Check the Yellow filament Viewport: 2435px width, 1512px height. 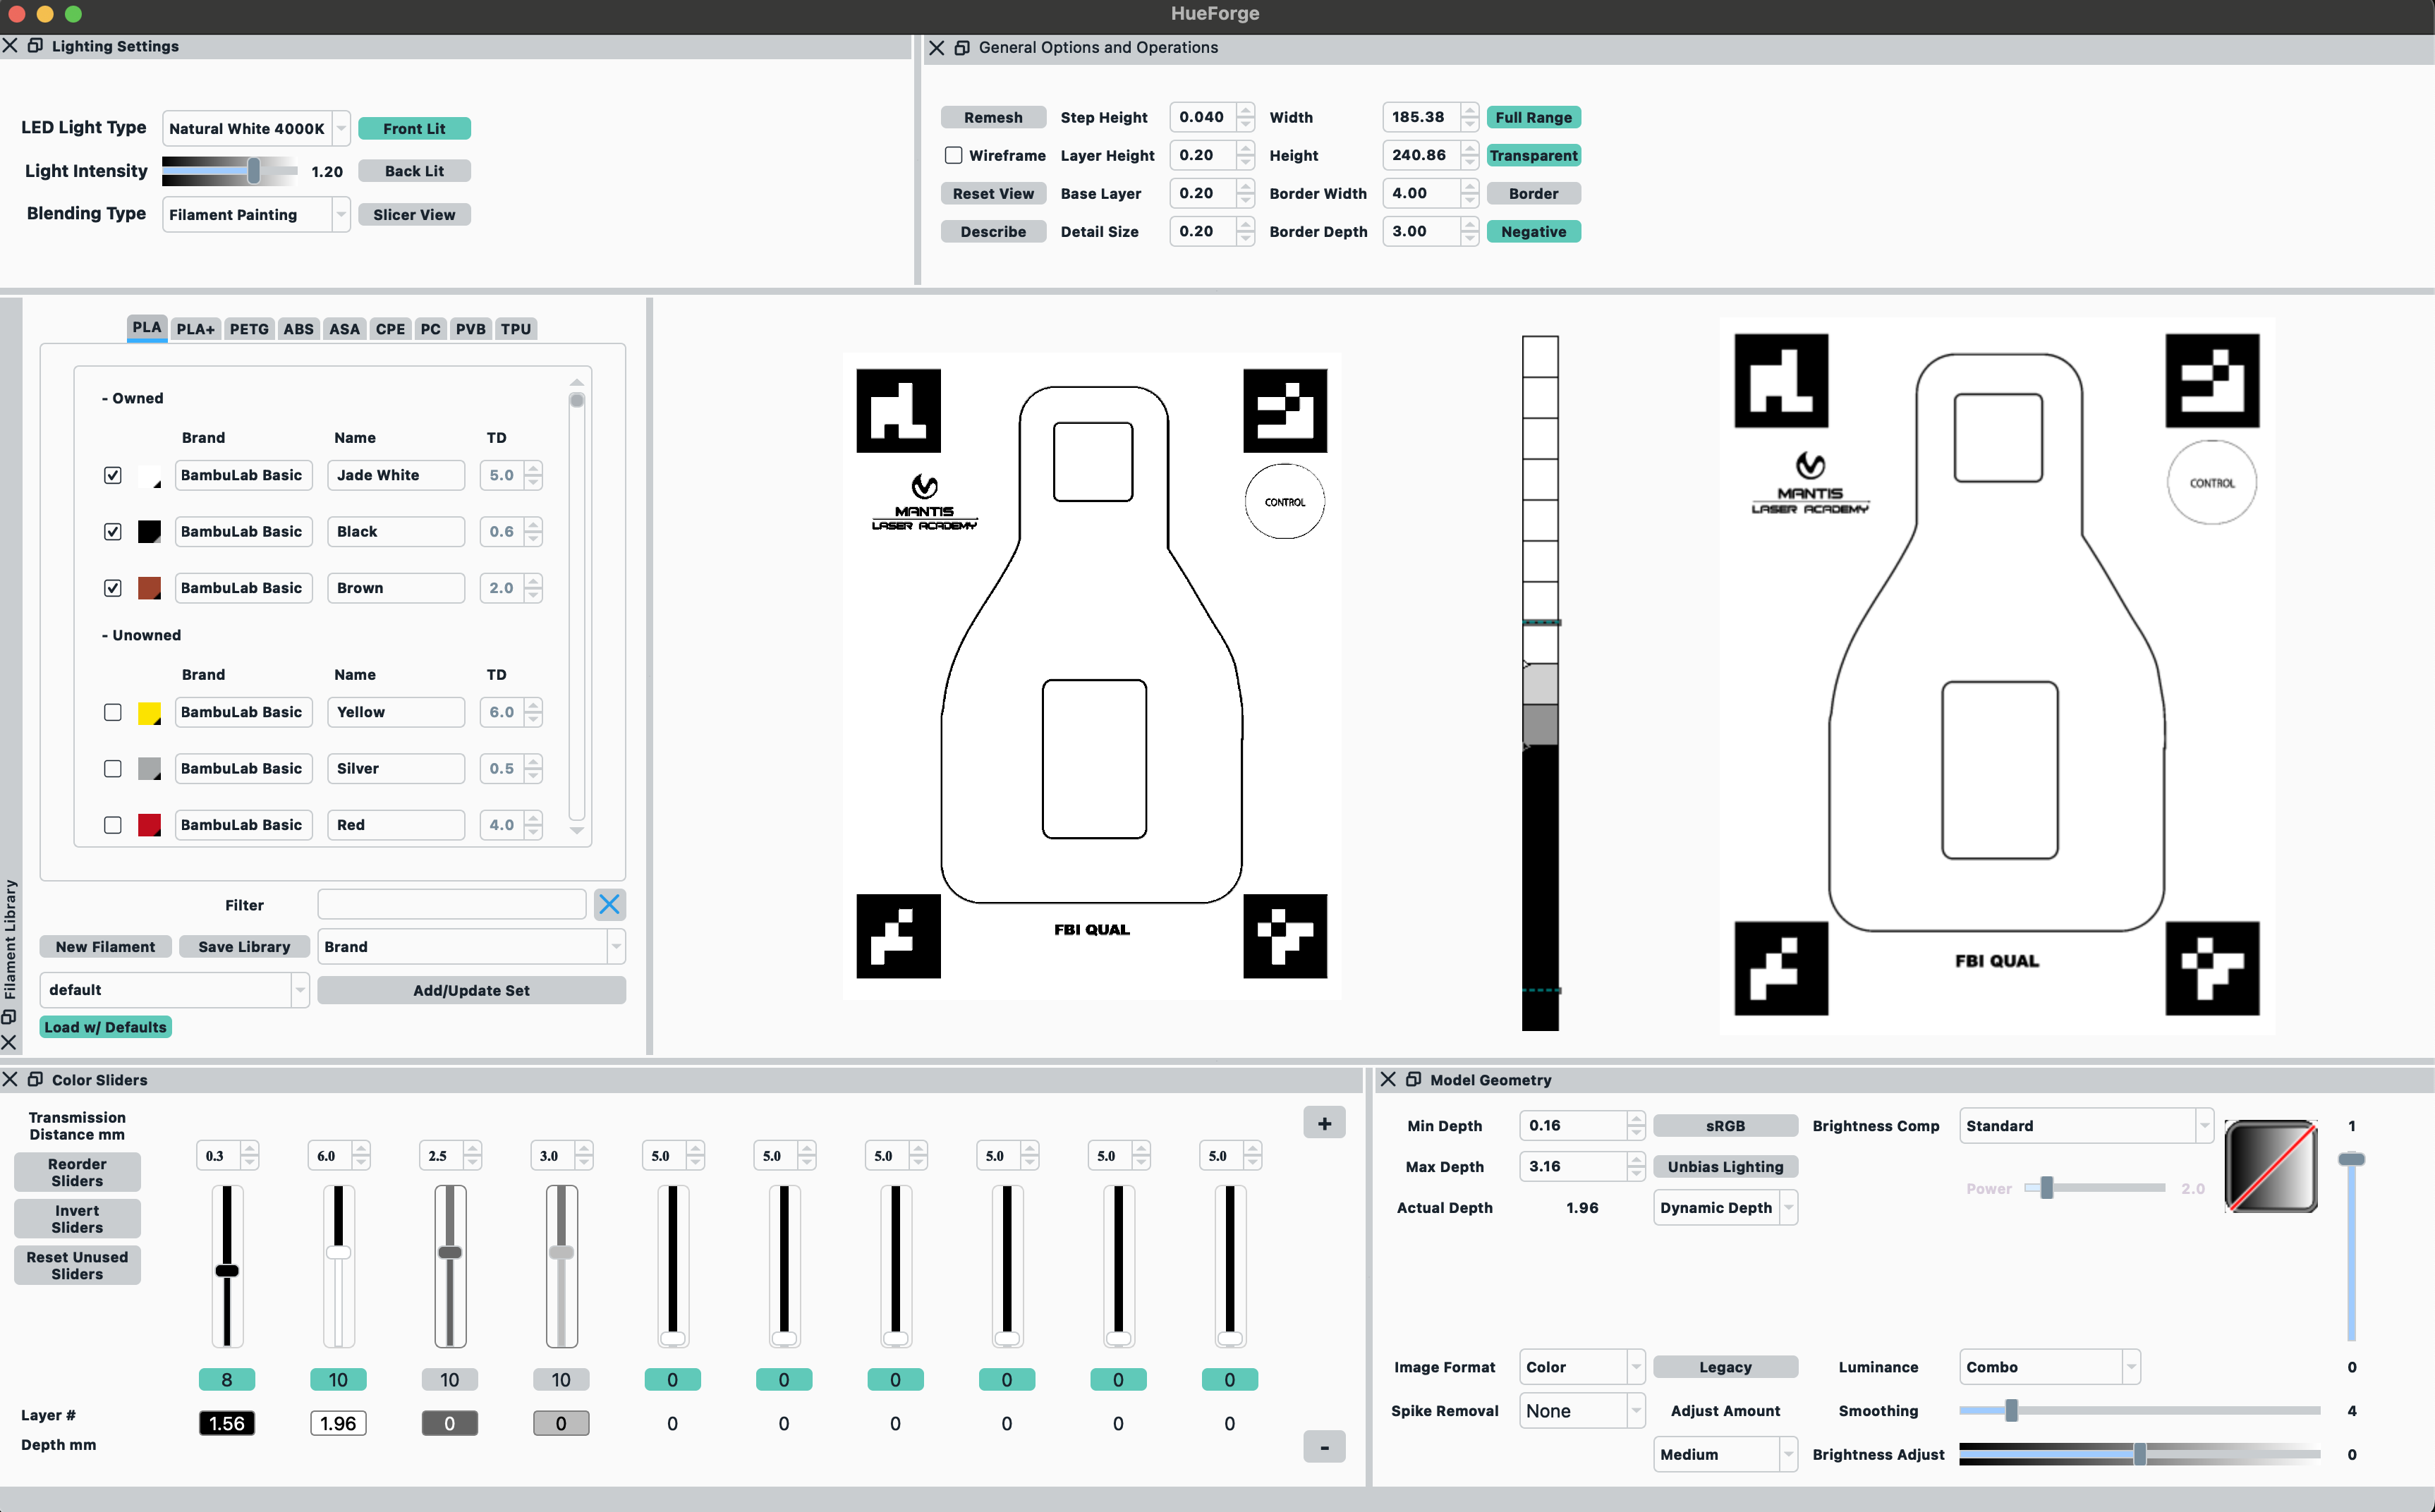113,712
